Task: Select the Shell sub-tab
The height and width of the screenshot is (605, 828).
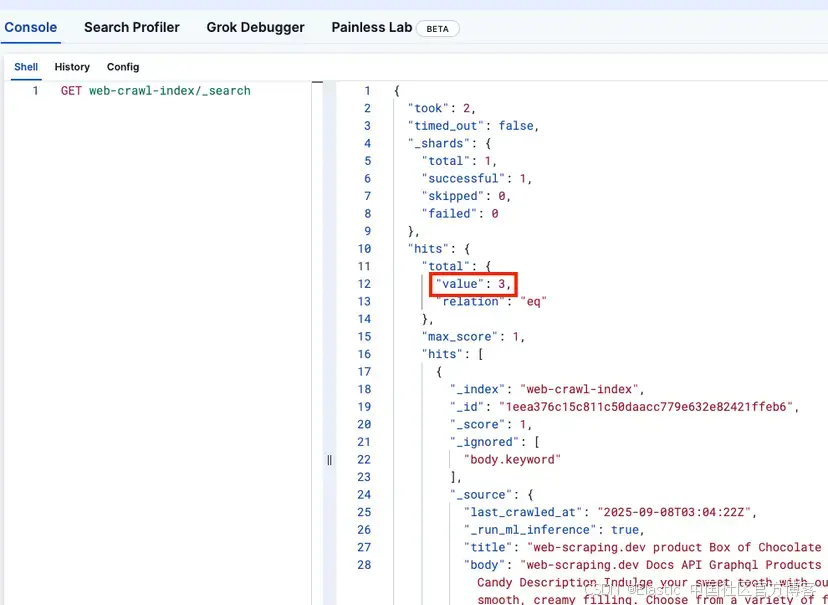Action: [26, 67]
